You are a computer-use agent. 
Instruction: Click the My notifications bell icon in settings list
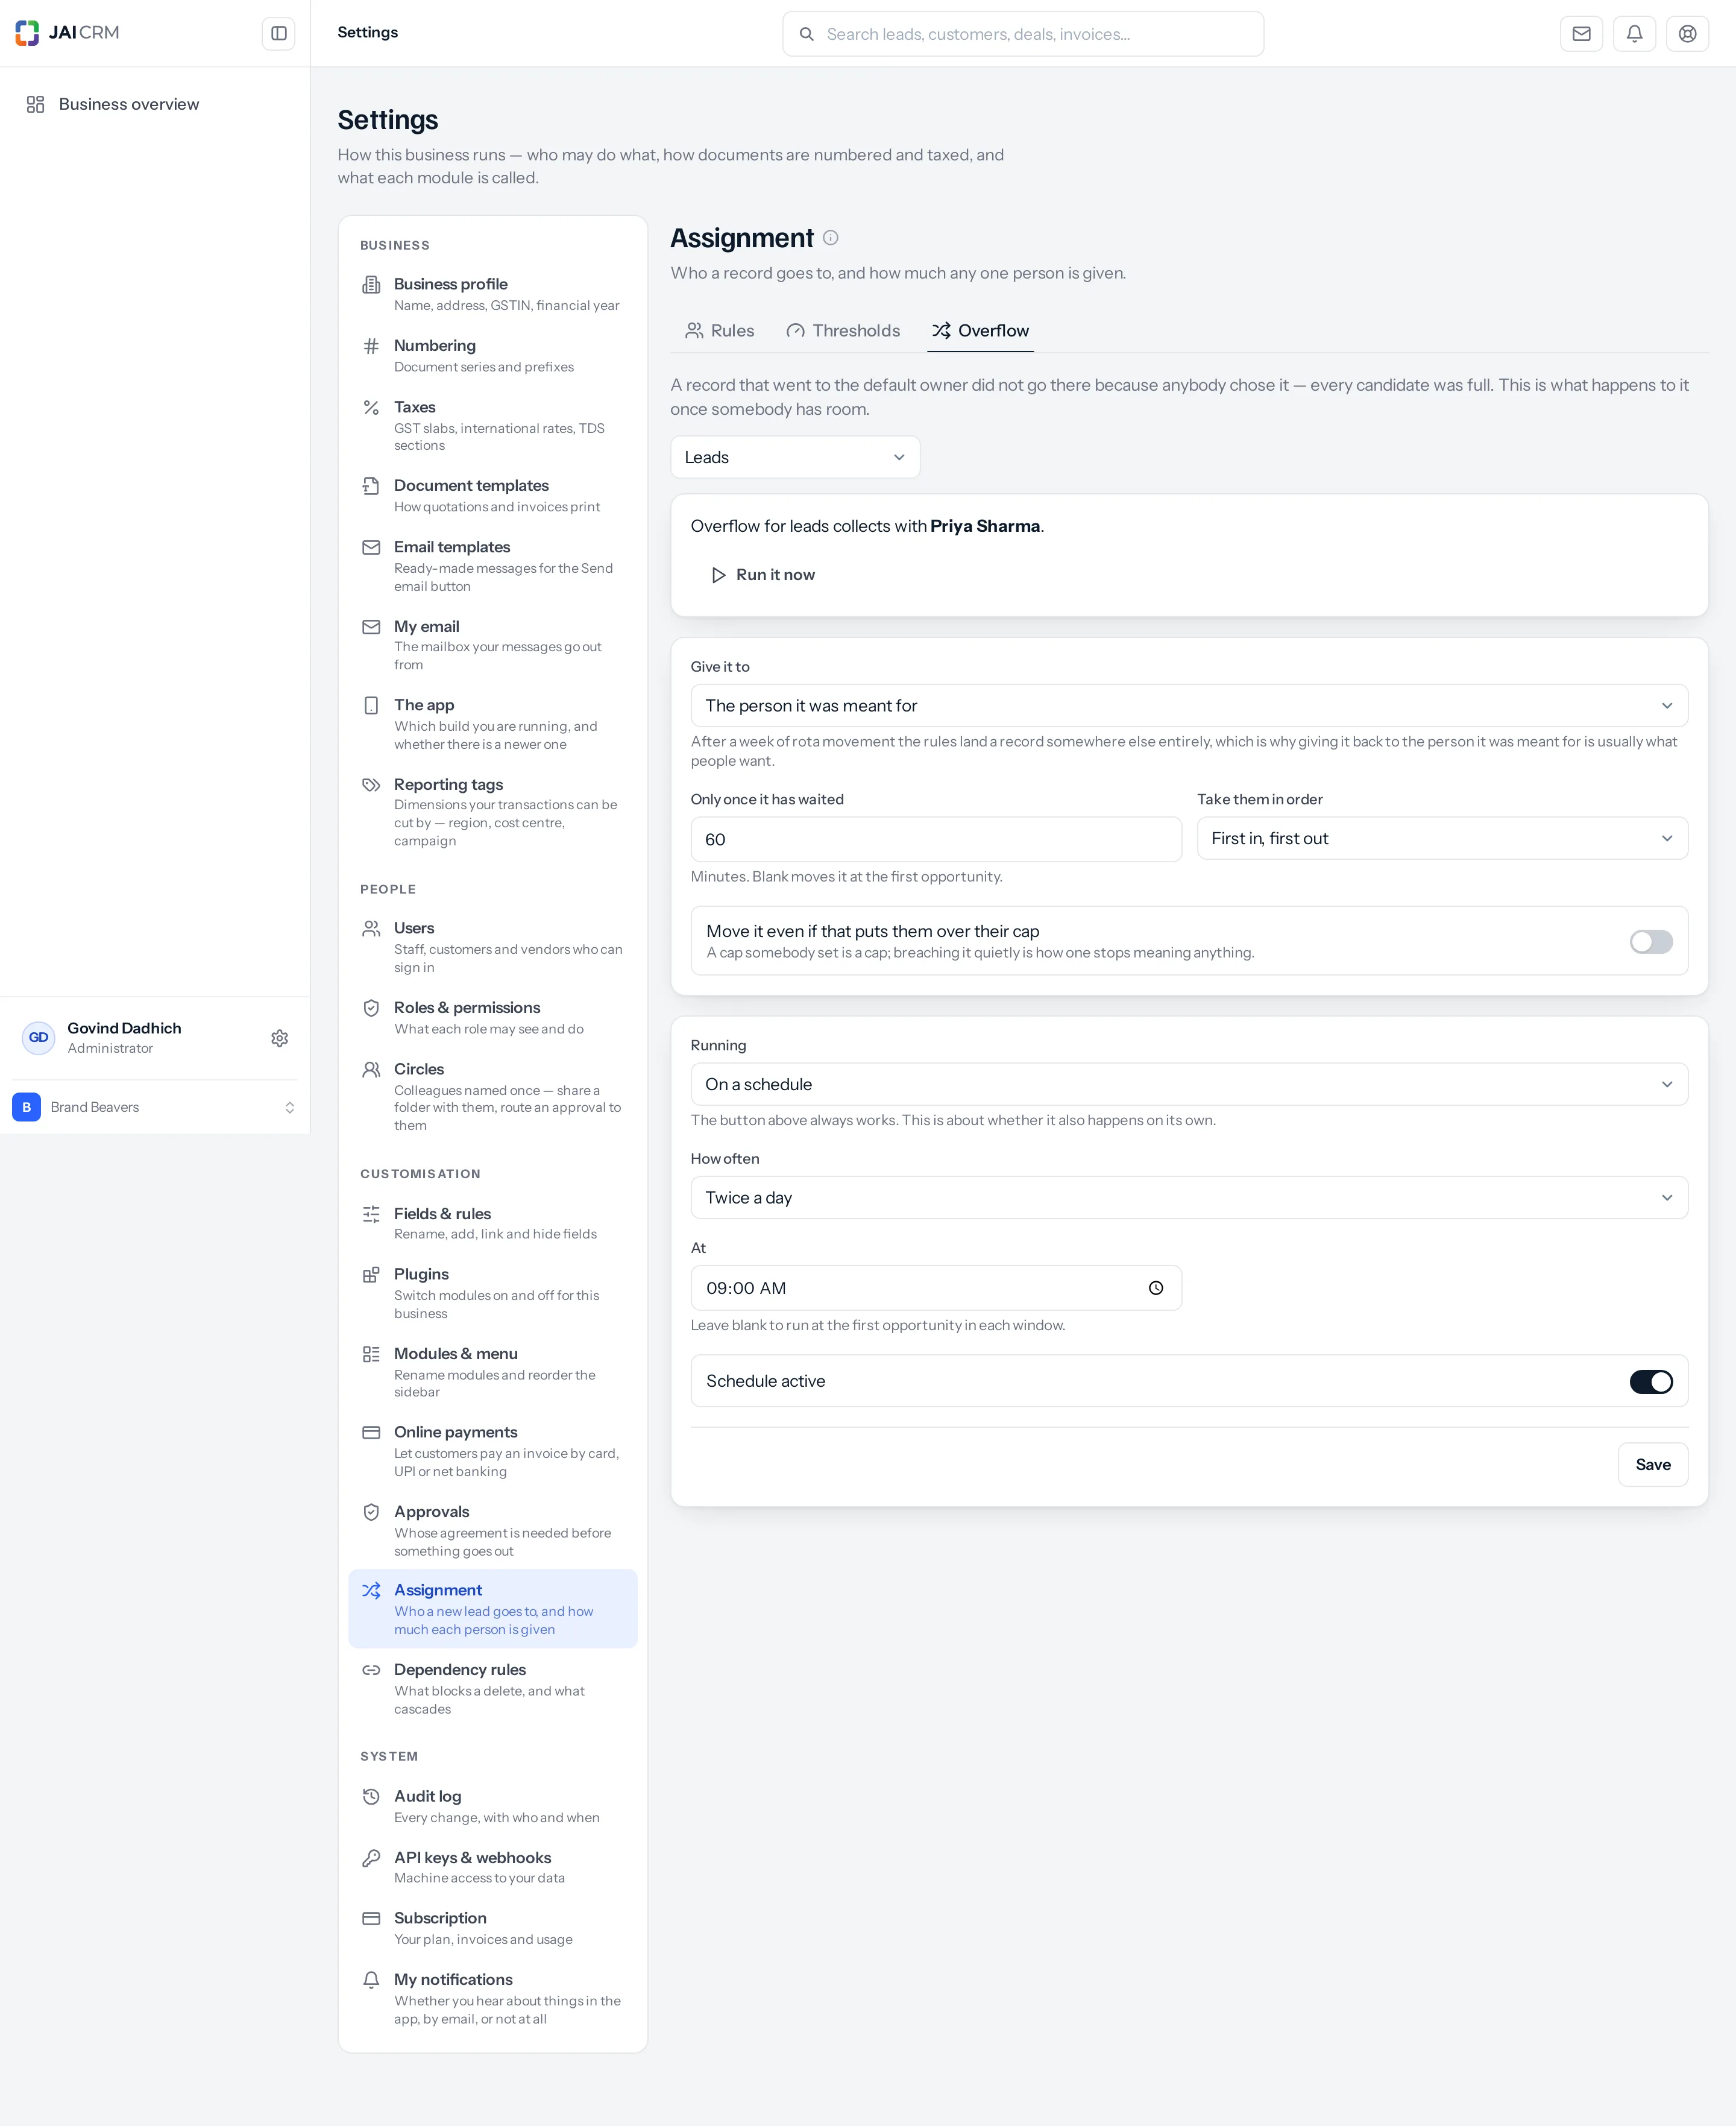click(x=371, y=1980)
